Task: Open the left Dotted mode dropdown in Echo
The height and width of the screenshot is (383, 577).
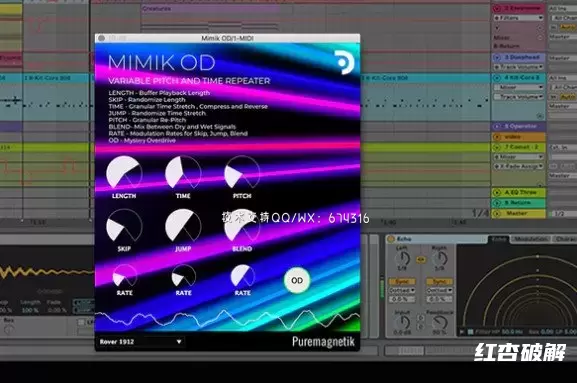Action: pos(402,290)
